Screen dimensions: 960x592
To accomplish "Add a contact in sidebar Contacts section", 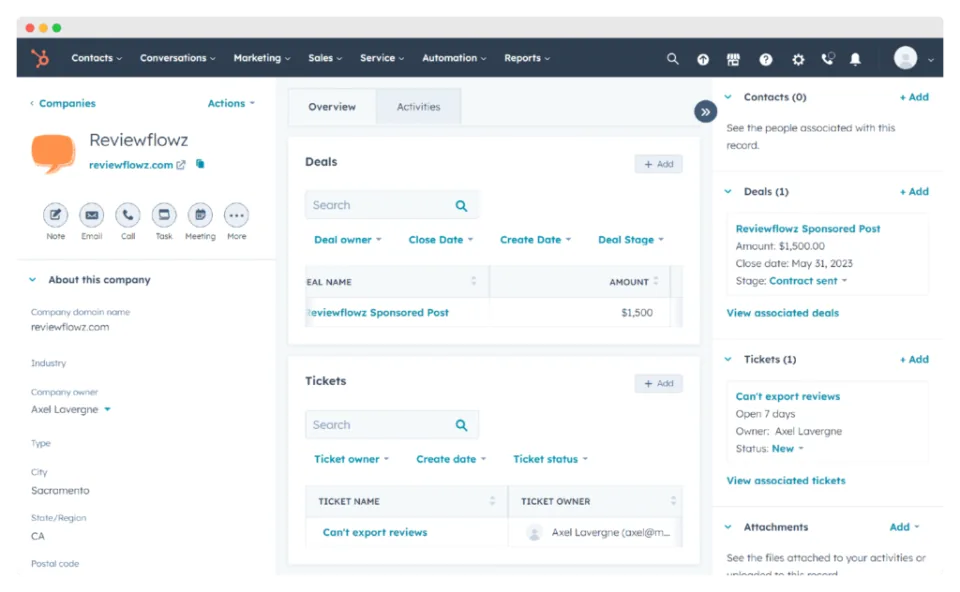I will (914, 97).
